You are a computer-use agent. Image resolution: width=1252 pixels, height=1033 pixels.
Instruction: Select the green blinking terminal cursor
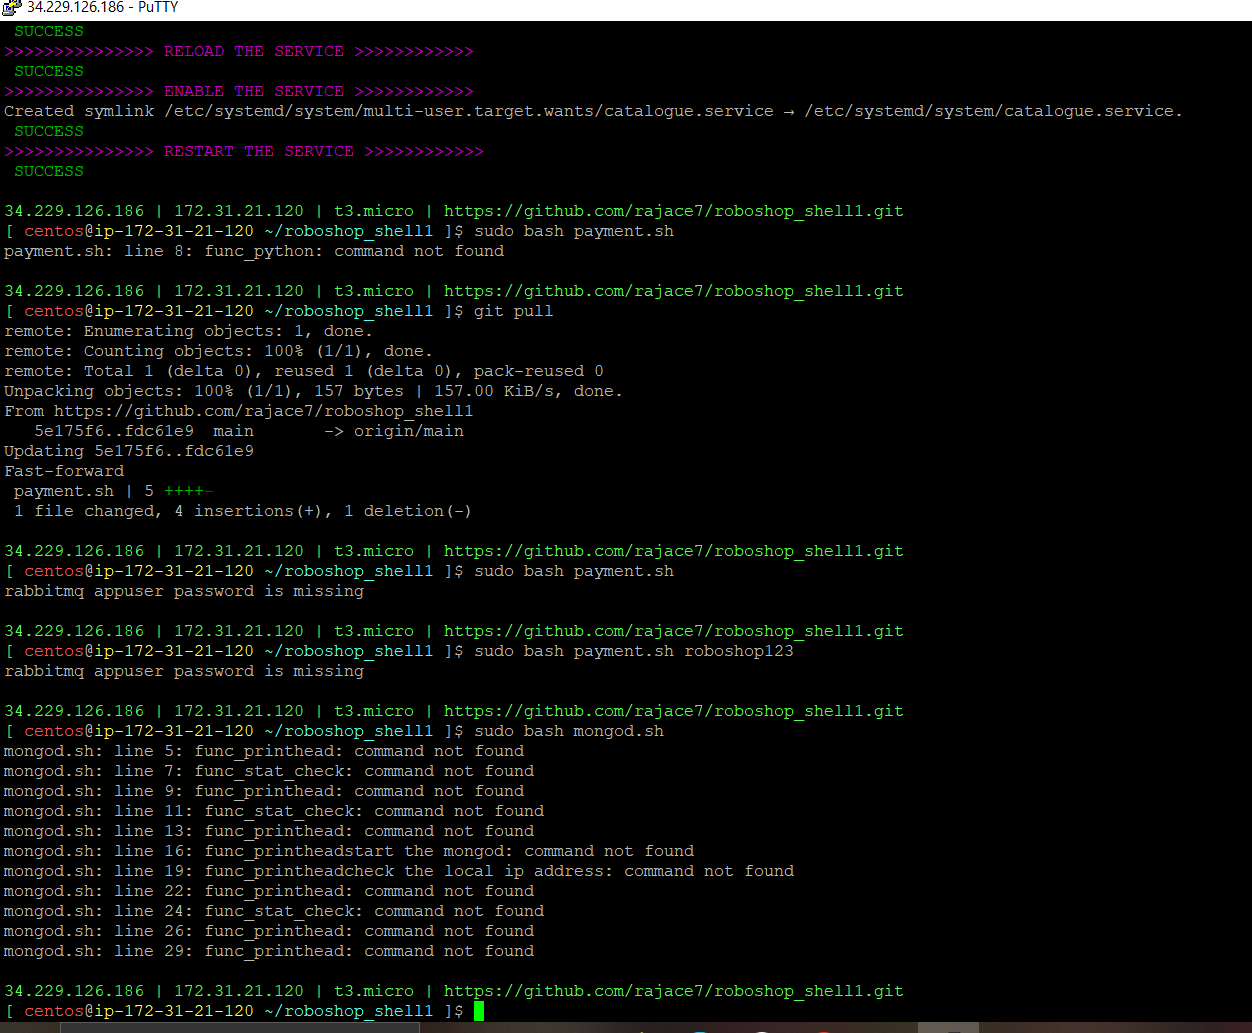[478, 1011]
